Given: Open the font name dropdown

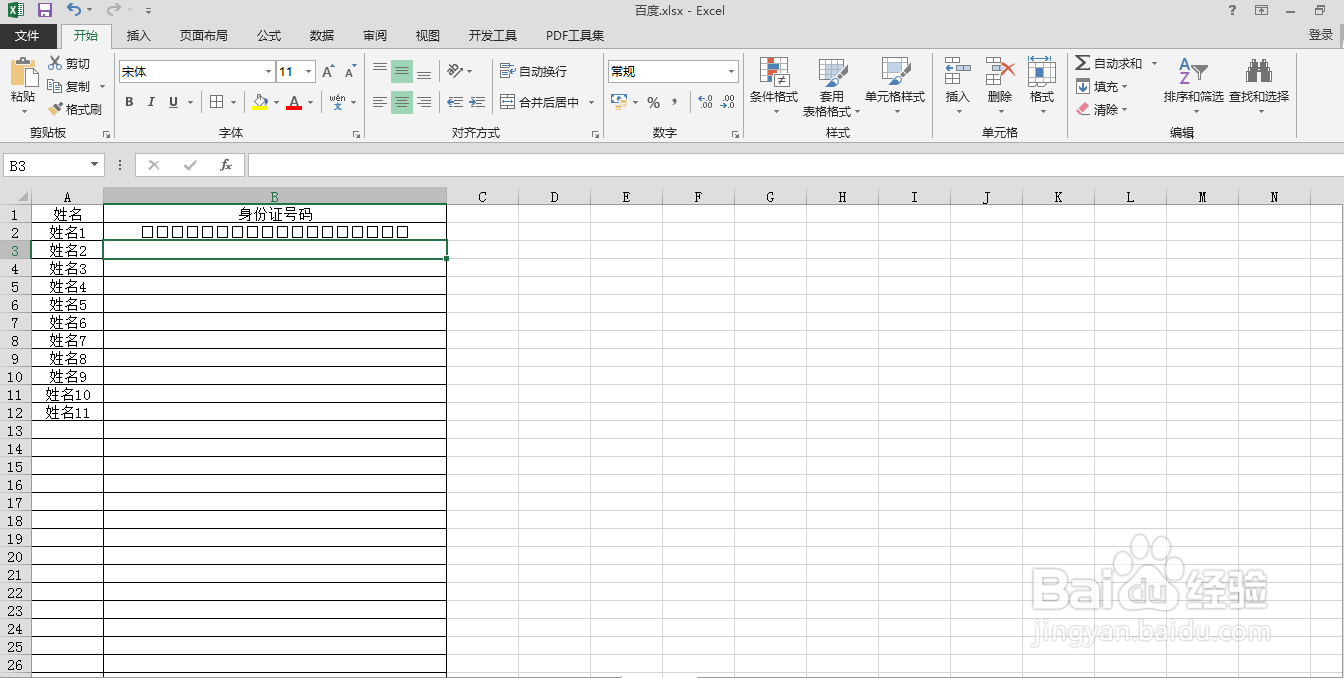Looking at the screenshot, I should [x=268, y=71].
